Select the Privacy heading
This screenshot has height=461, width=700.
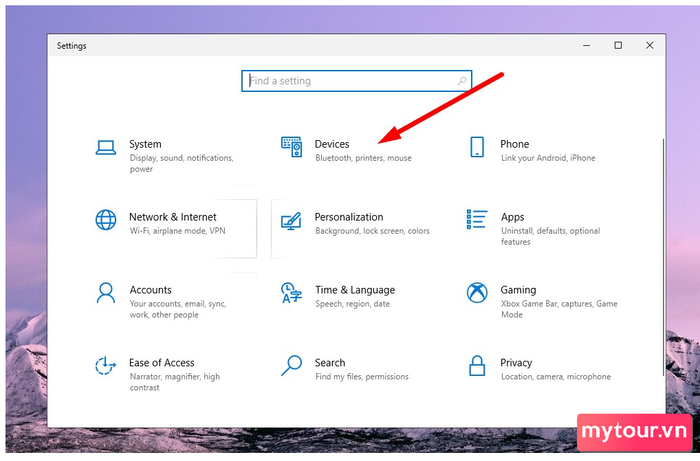pos(516,363)
